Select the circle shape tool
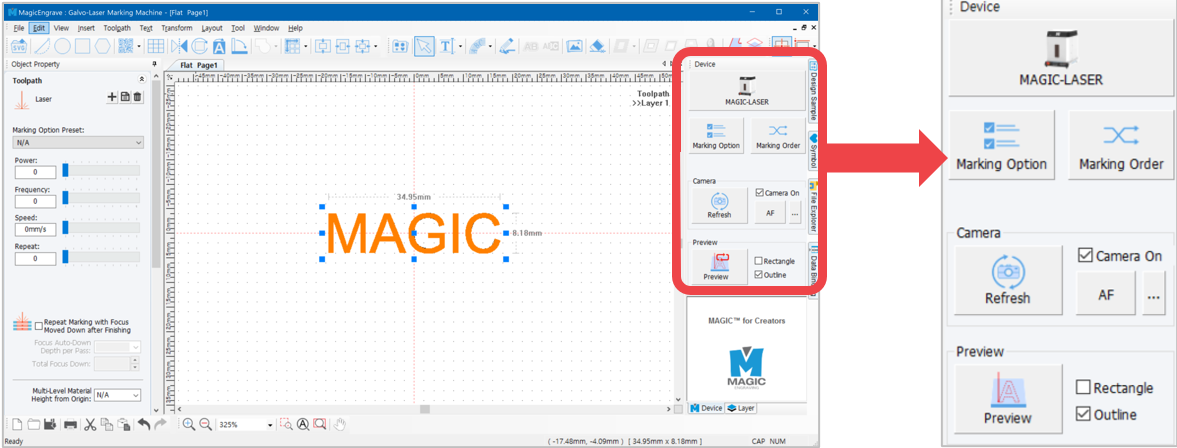The width and height of the screenshot is (1177, 448). (x=62, y=46)
